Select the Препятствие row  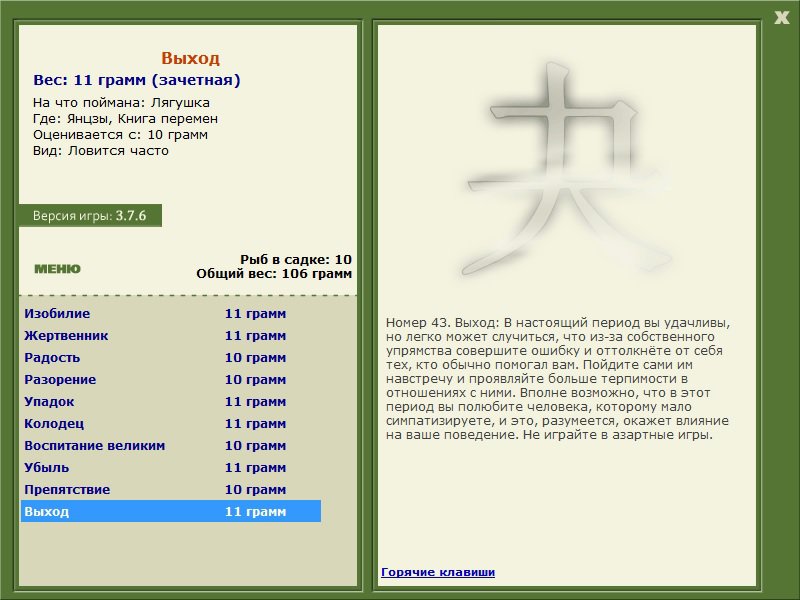171,489
